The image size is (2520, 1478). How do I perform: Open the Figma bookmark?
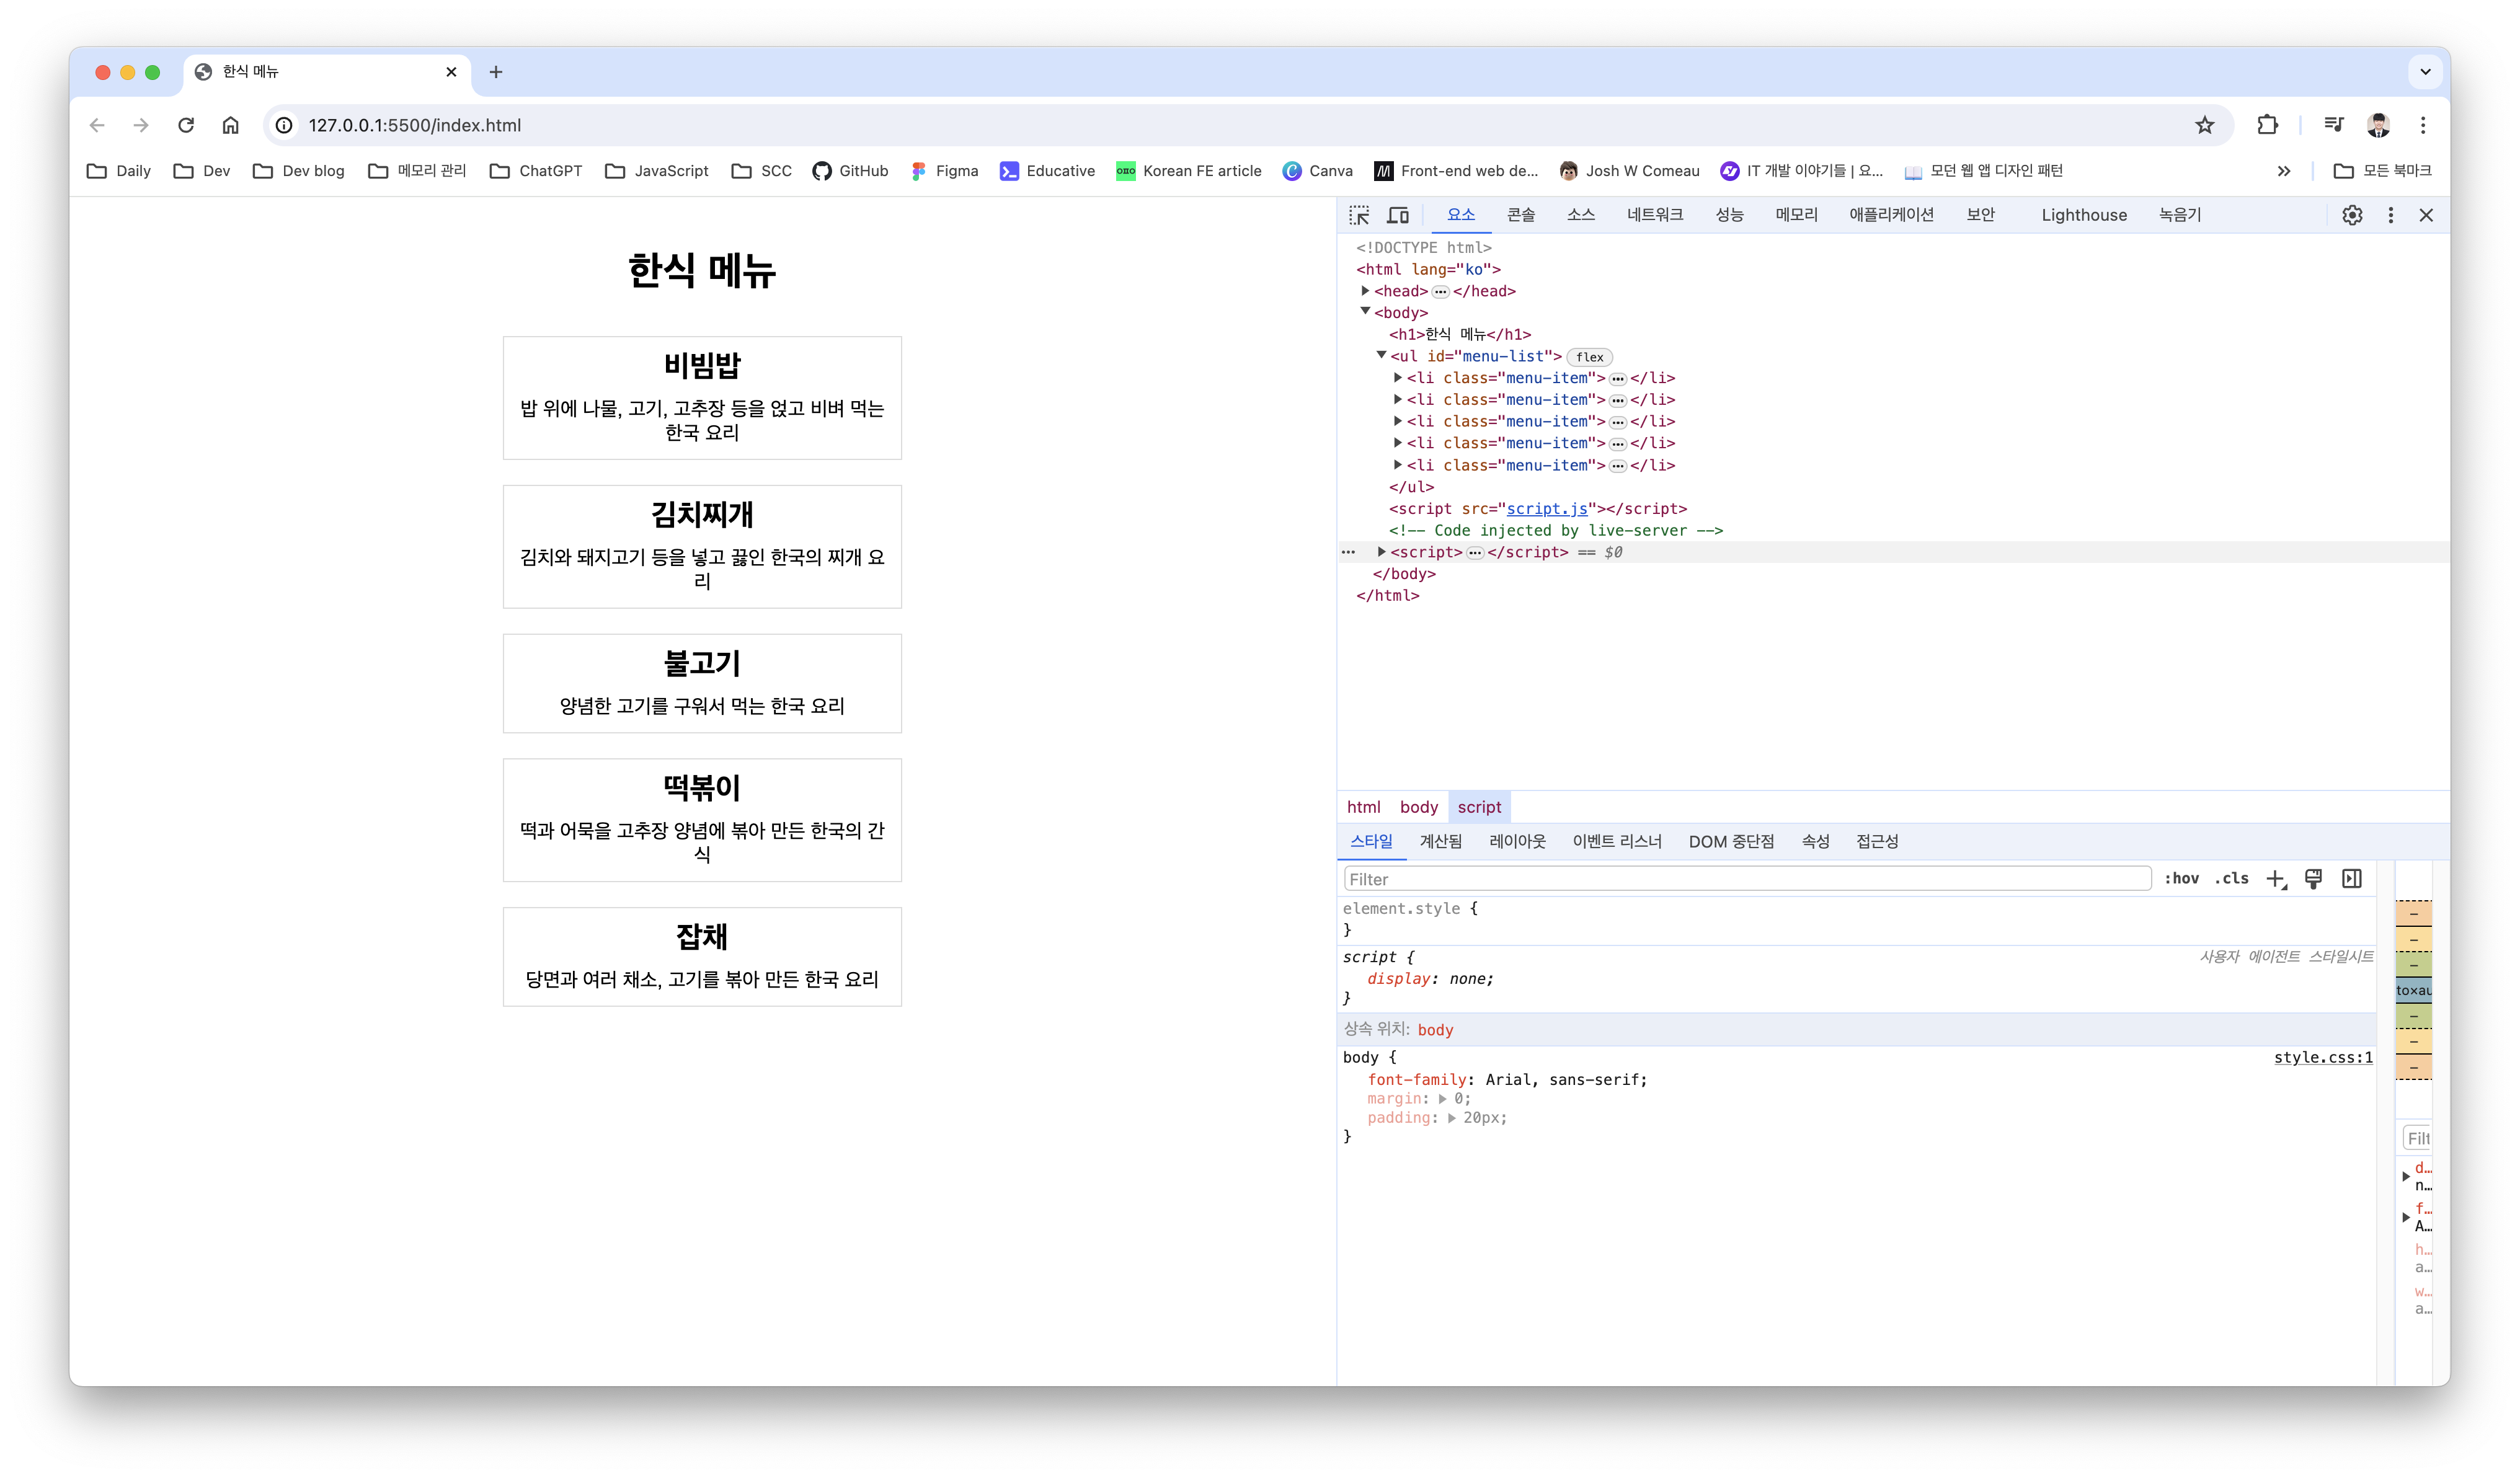click(945, 171)
